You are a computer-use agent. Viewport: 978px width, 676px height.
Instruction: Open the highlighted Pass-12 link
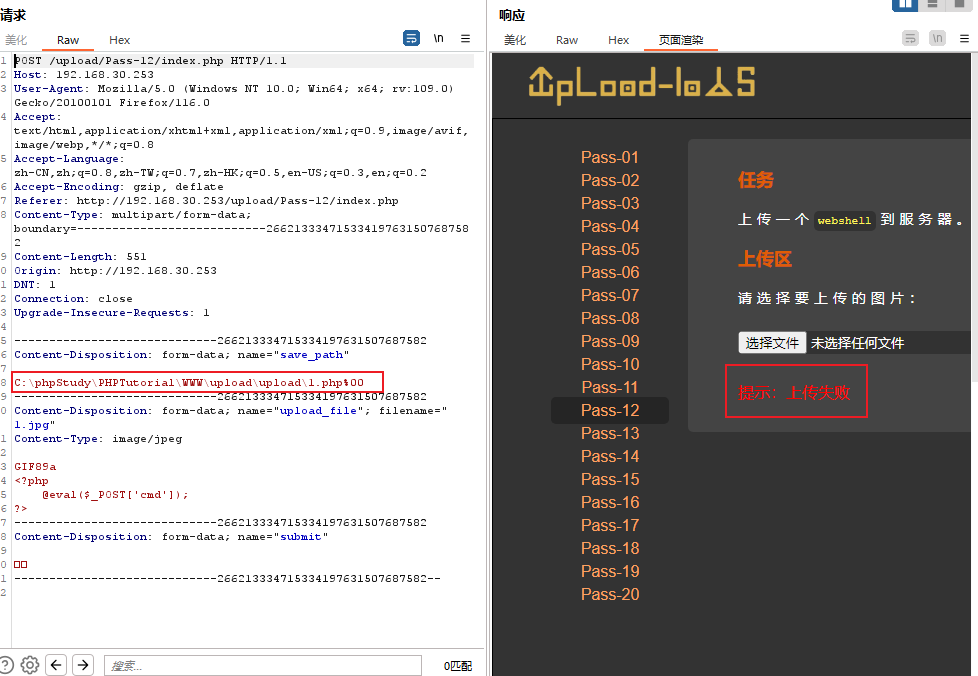coord(609,410)
